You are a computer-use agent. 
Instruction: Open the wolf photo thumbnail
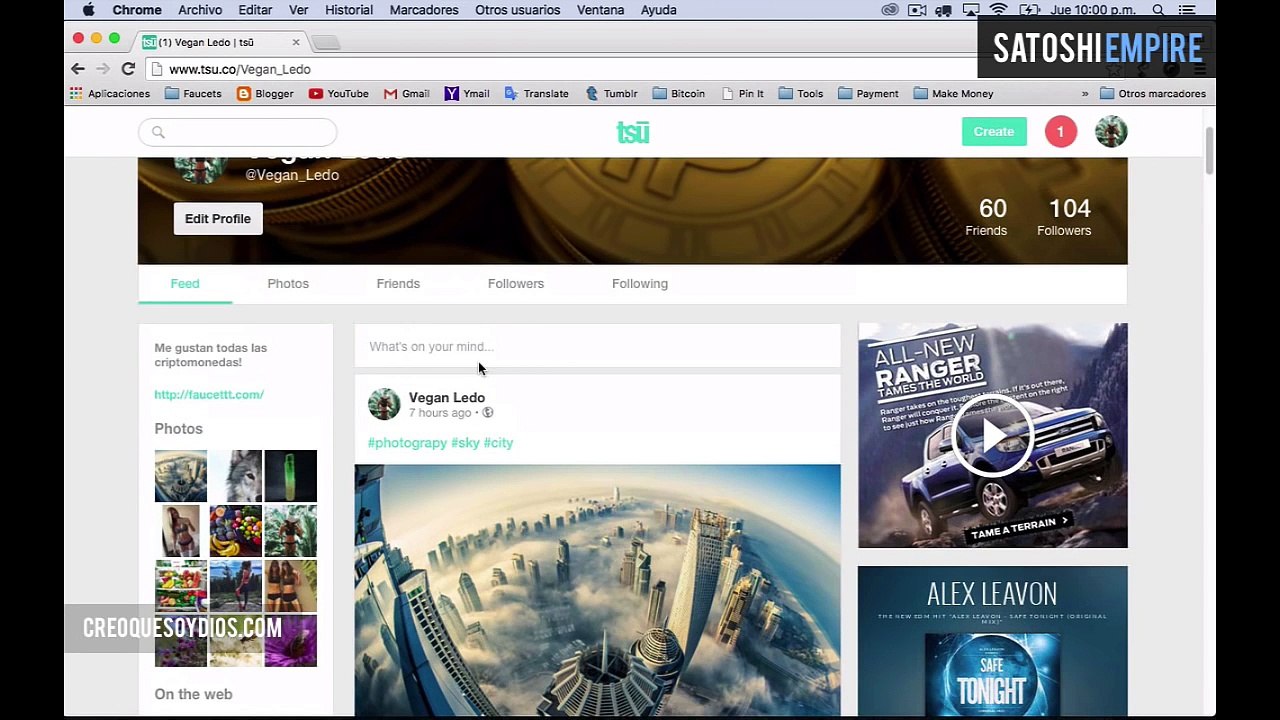pos(236,476)
